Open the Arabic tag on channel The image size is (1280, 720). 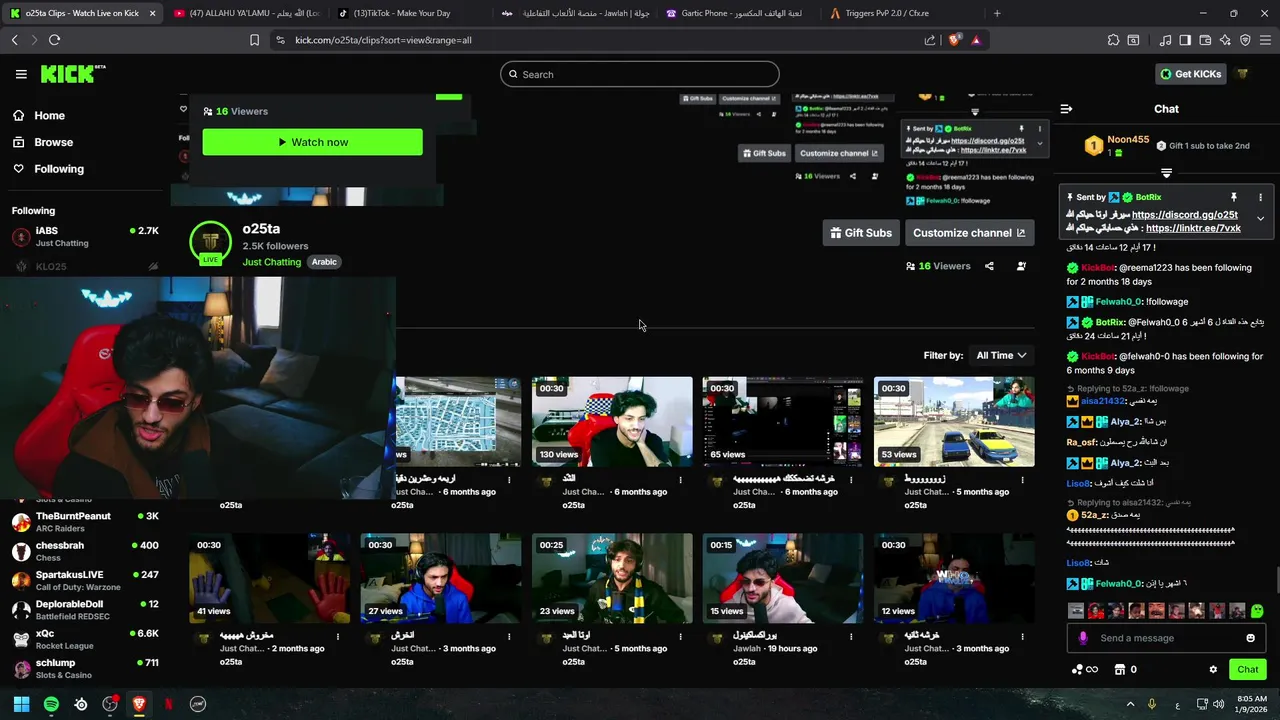click(x=324, y=262)
